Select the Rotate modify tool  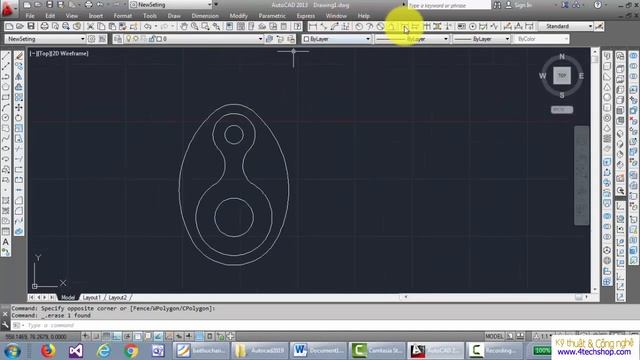19,118
